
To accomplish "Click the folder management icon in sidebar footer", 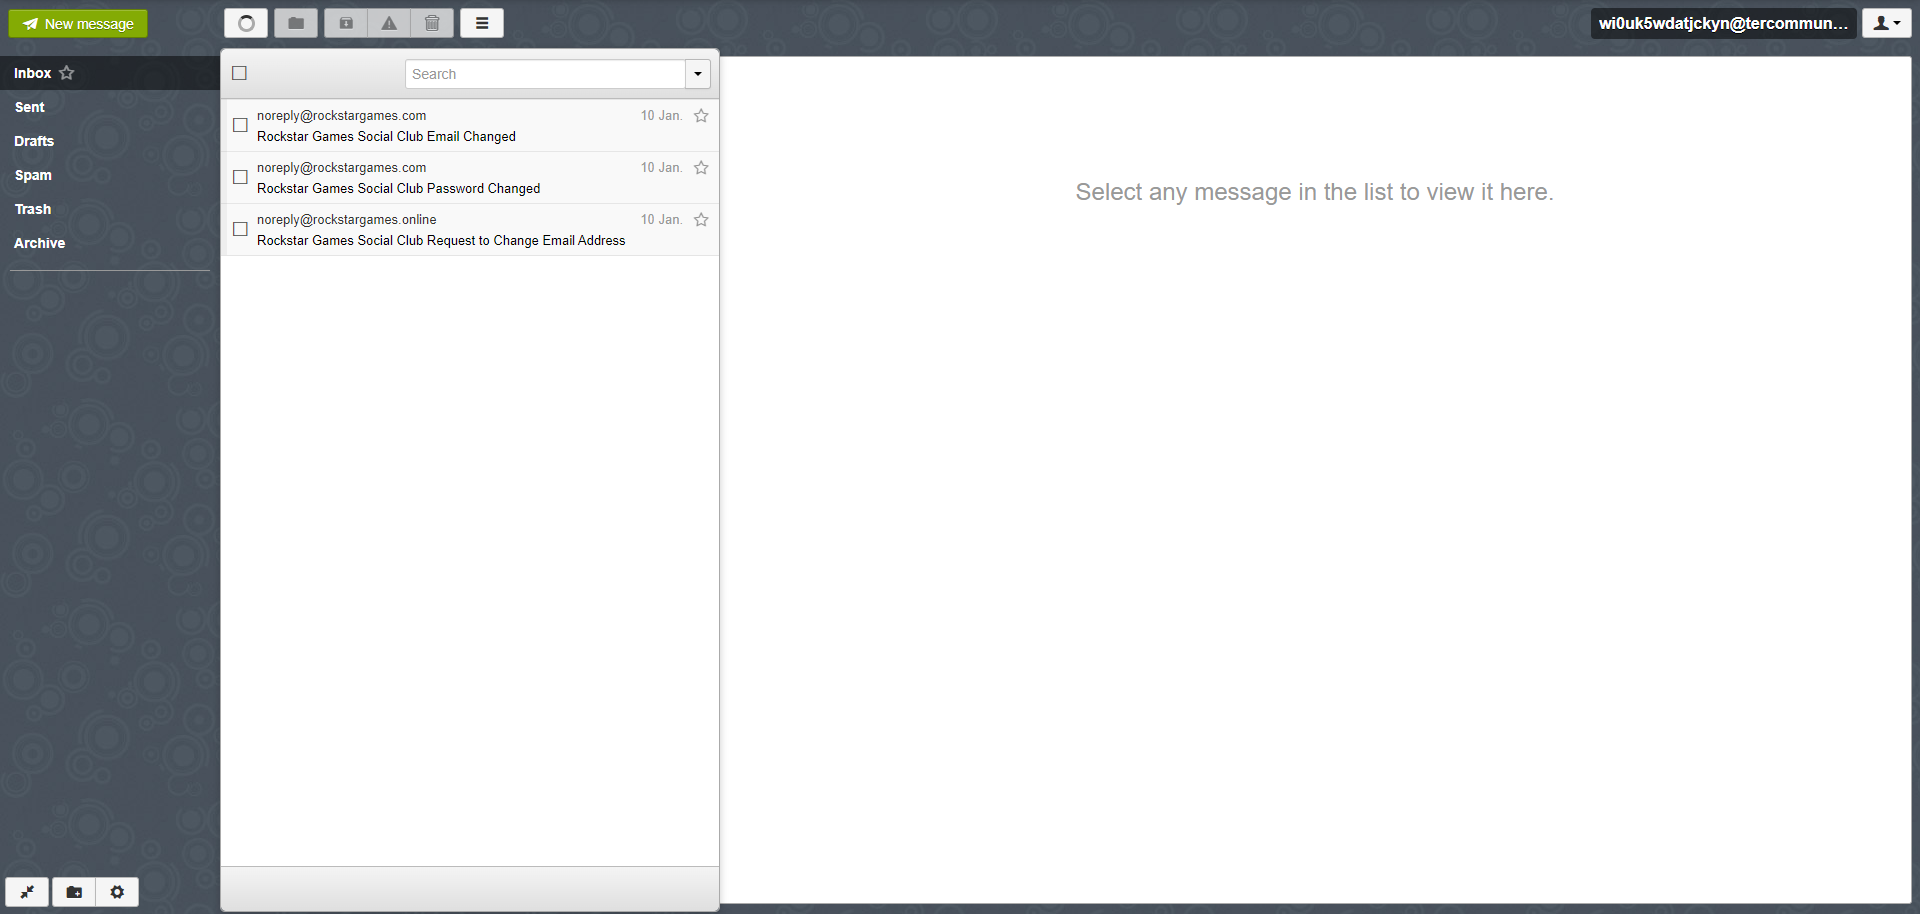I will click(74, 892).
